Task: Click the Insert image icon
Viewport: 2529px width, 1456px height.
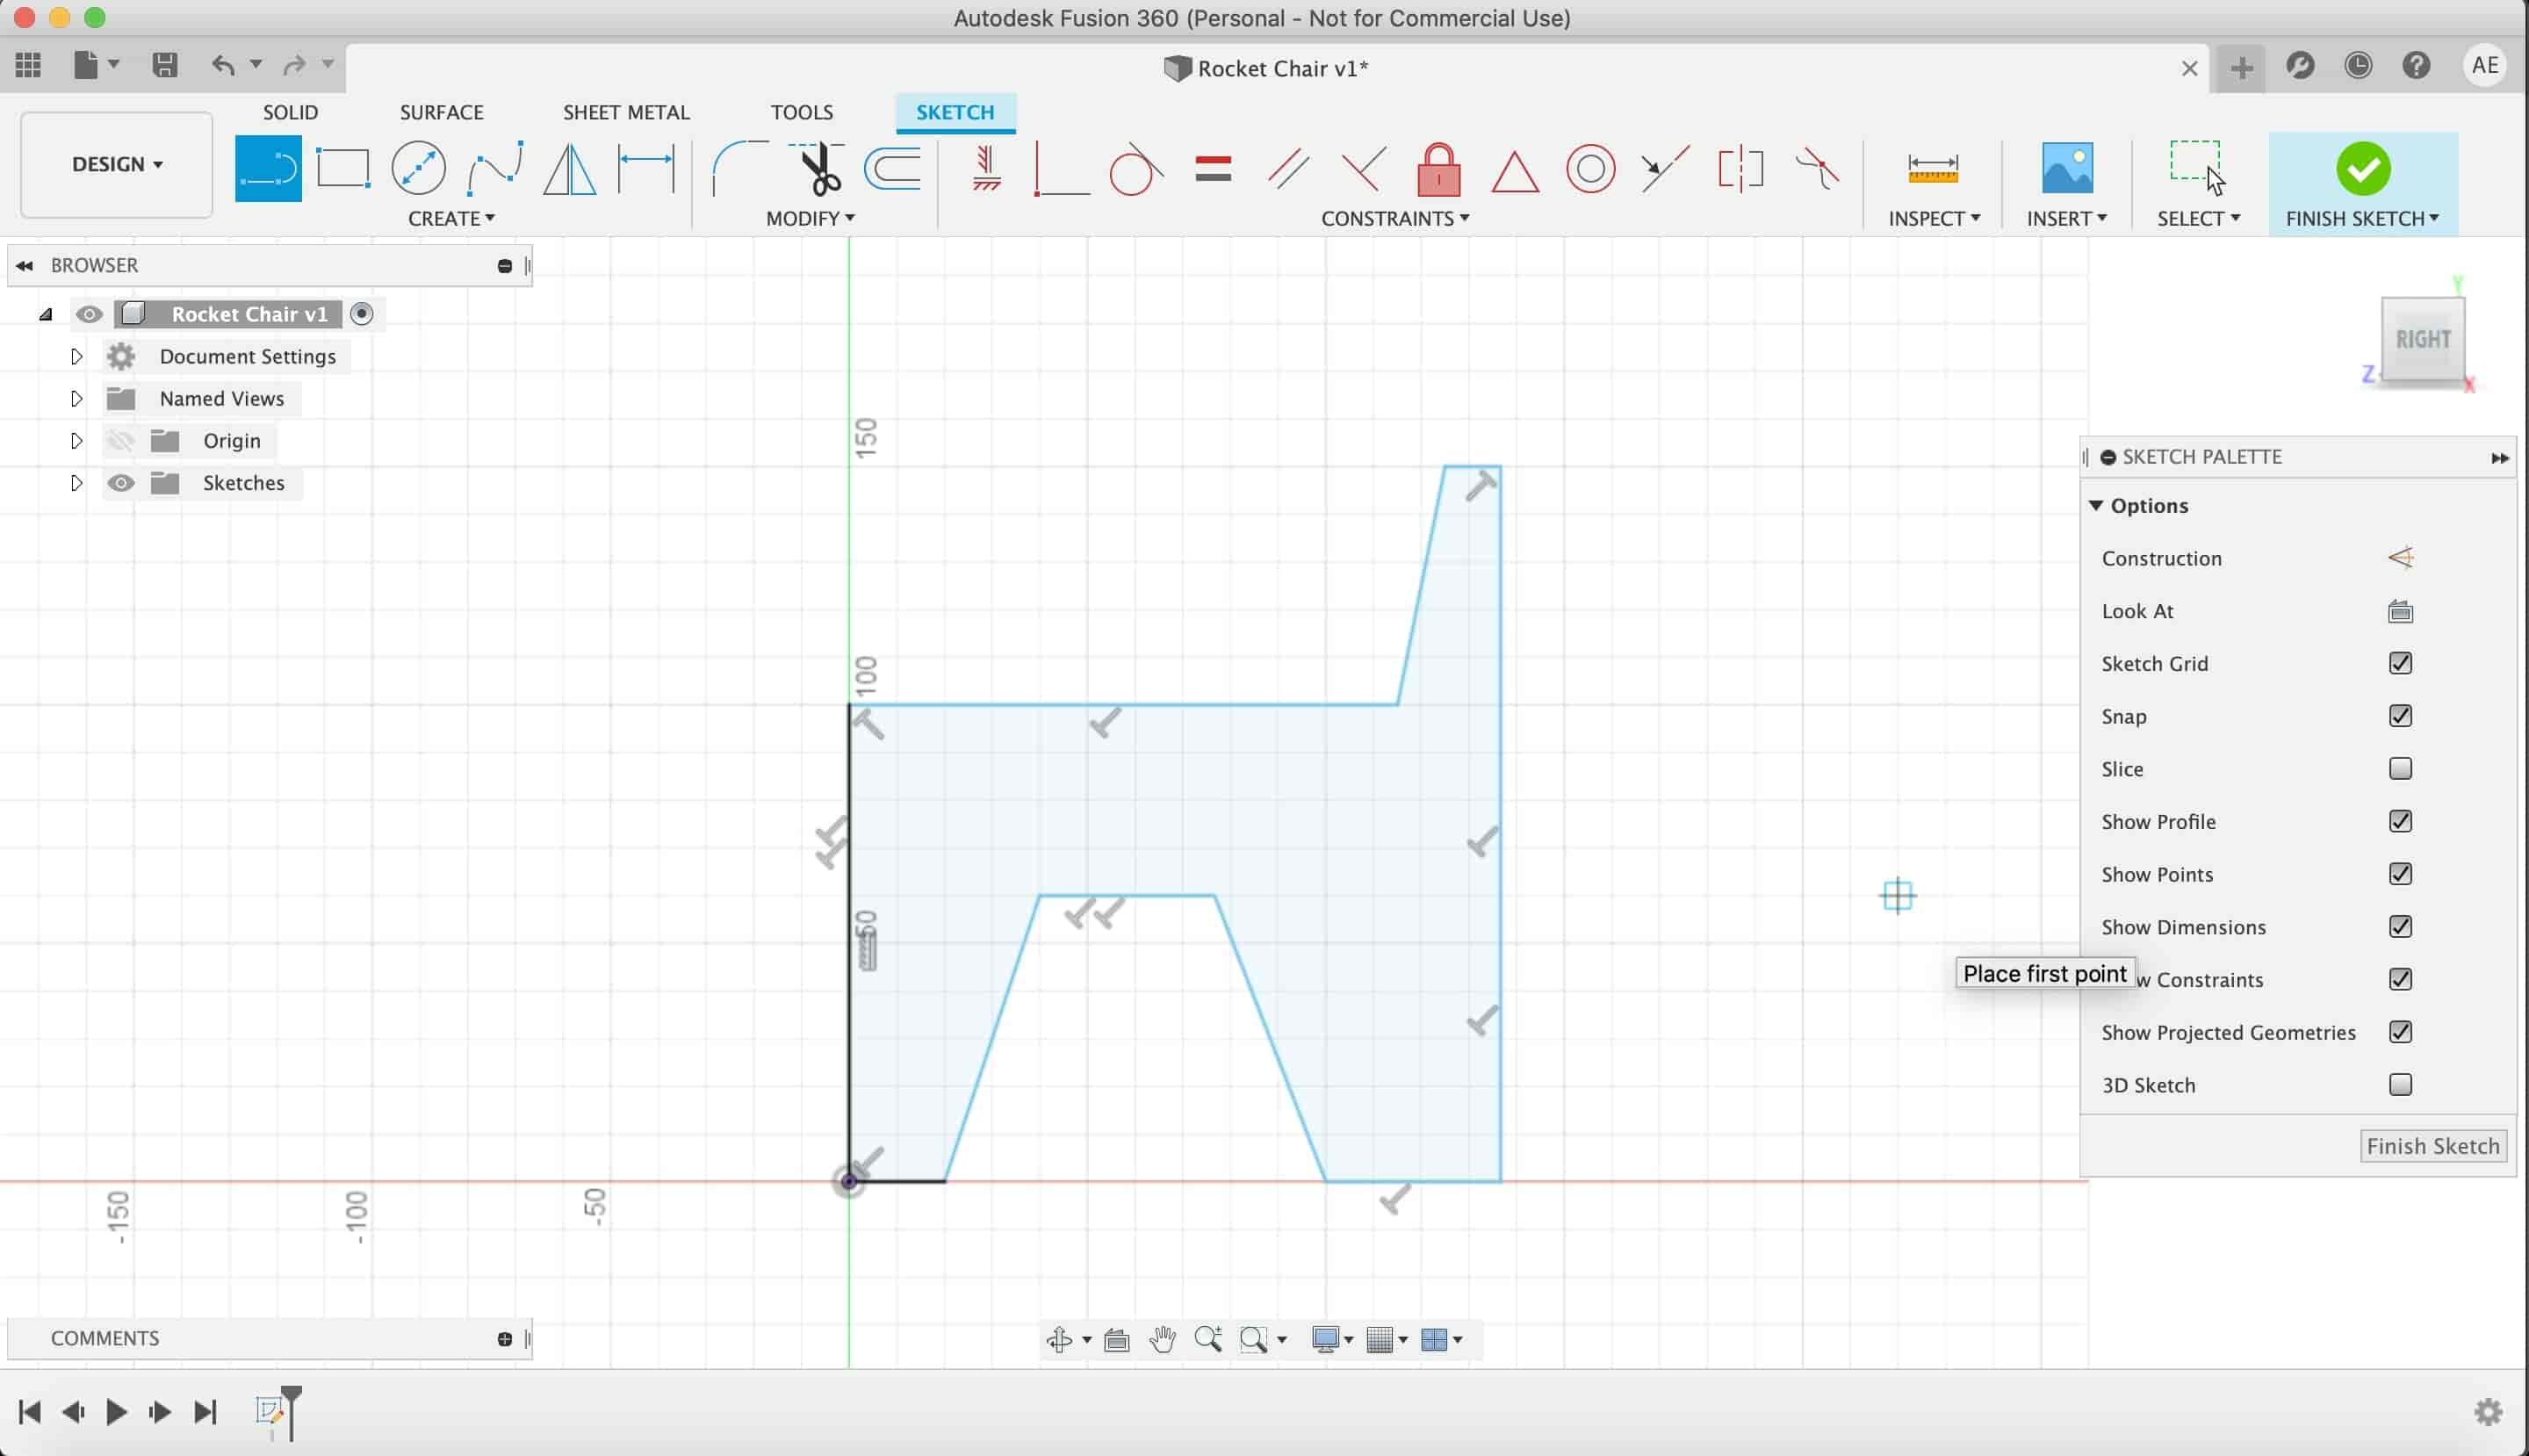Action: click(x=2066, y=168)
